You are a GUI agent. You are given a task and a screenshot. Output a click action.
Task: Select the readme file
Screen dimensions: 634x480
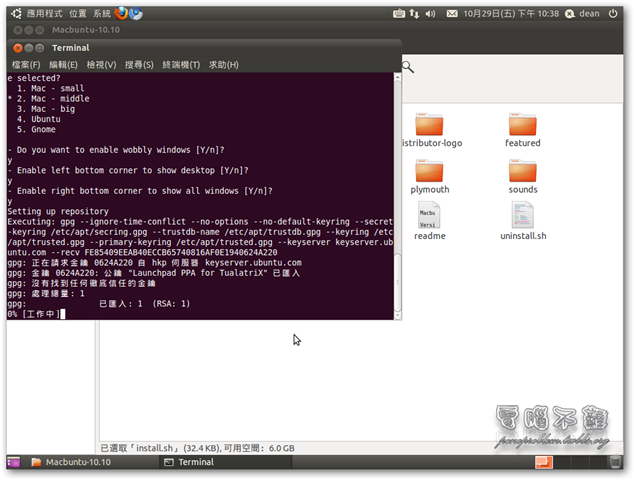tap(429, 221)
